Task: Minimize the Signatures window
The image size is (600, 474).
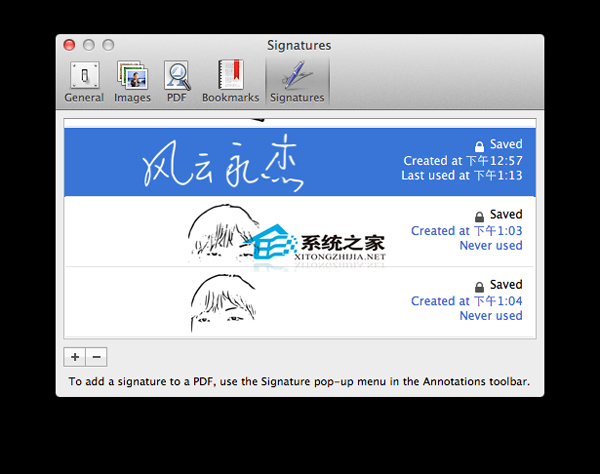Action: 89,45
